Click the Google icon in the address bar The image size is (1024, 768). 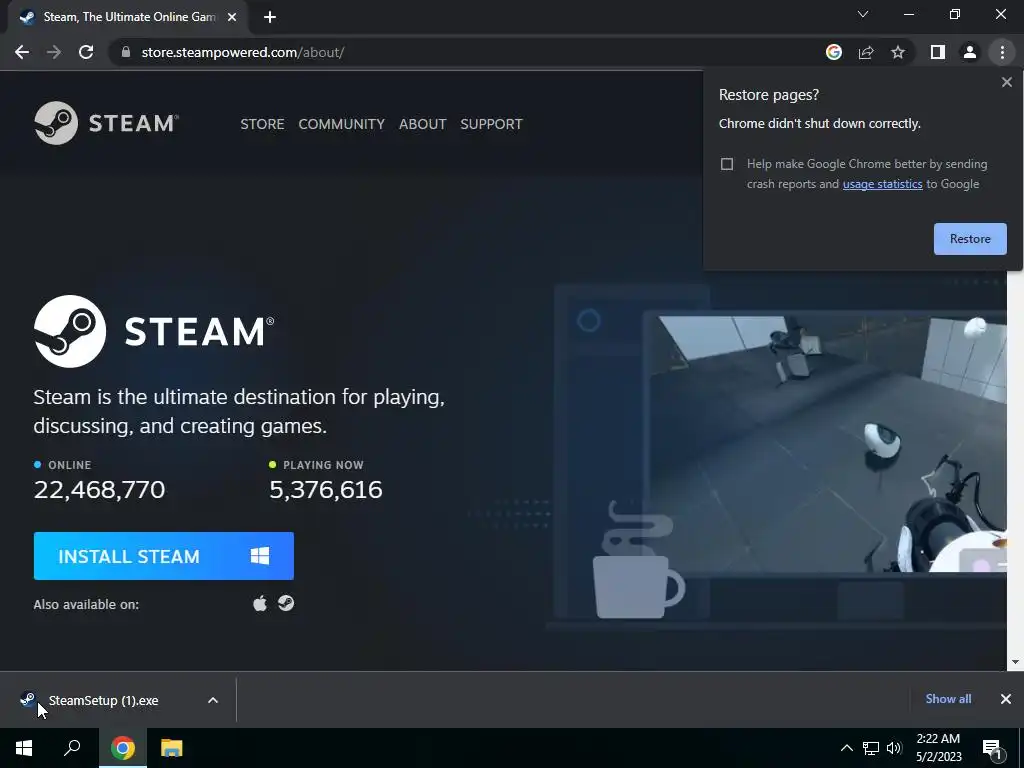coord(833,52)
